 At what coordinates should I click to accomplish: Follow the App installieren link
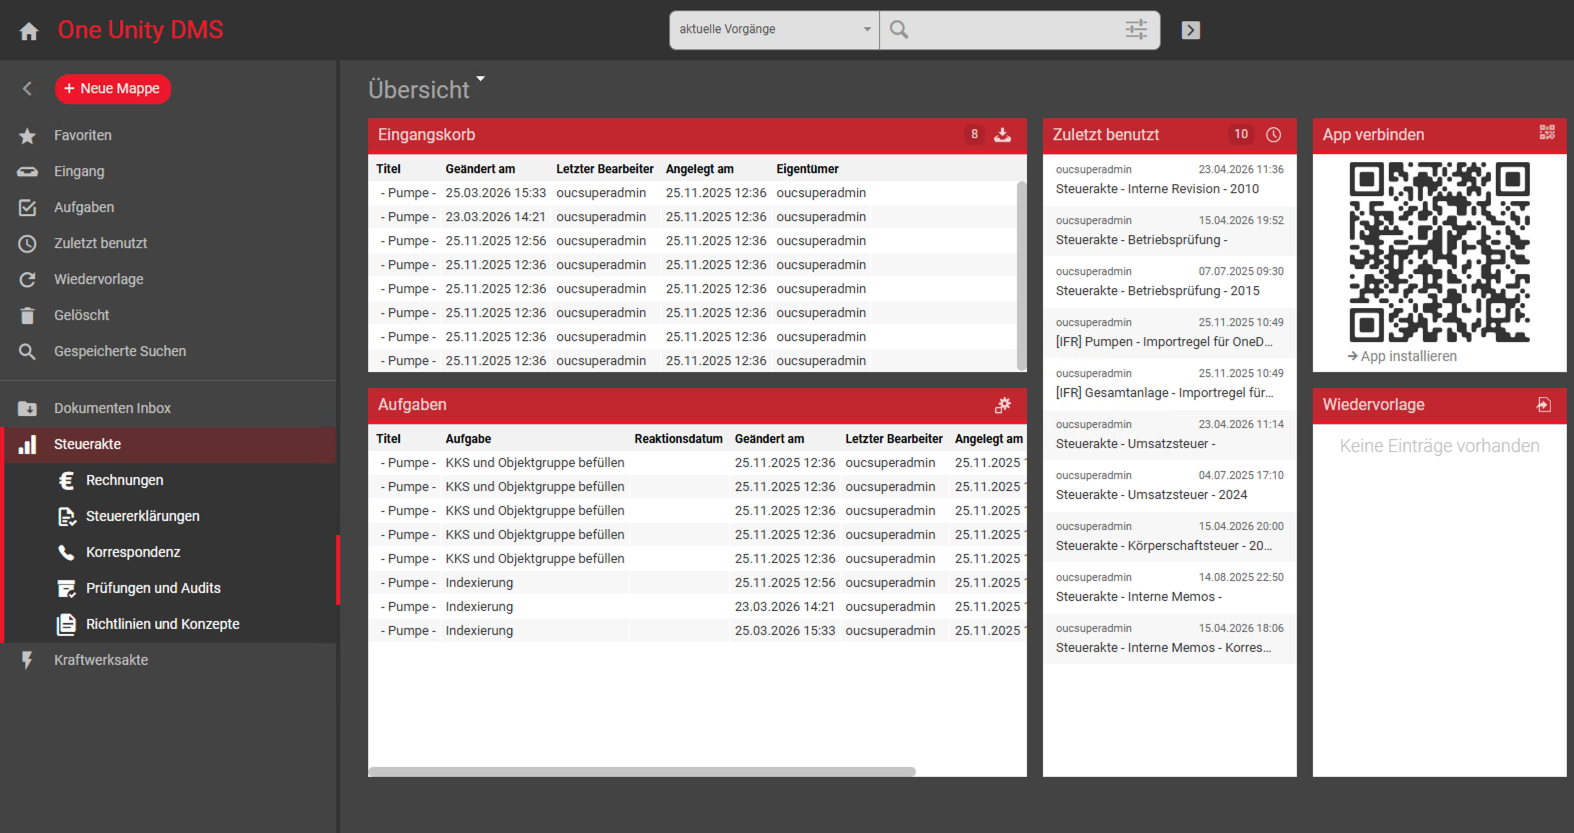pos(1402,357)
